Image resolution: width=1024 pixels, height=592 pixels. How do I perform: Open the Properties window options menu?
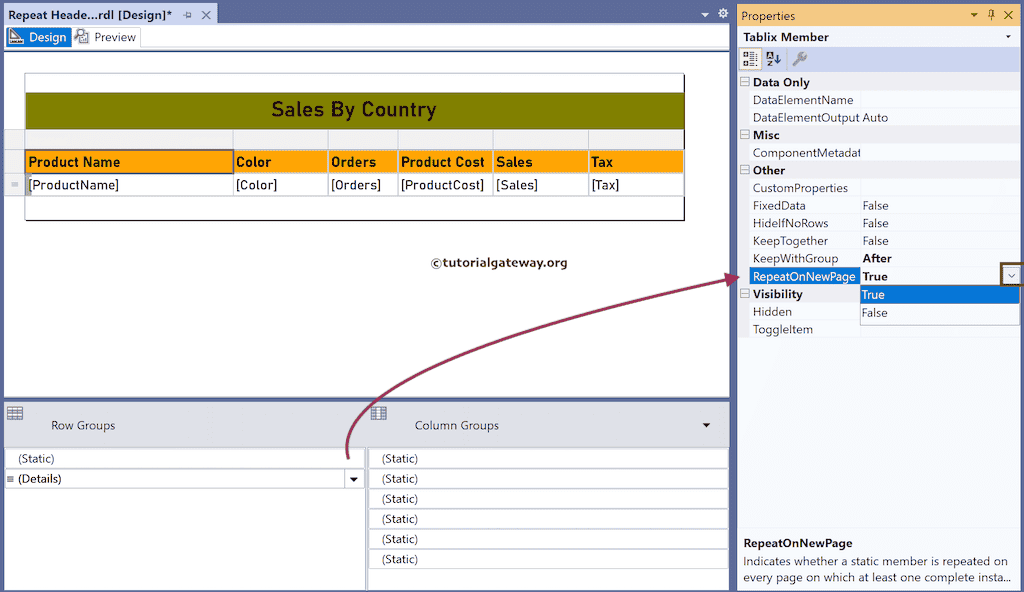click(972, 15)
